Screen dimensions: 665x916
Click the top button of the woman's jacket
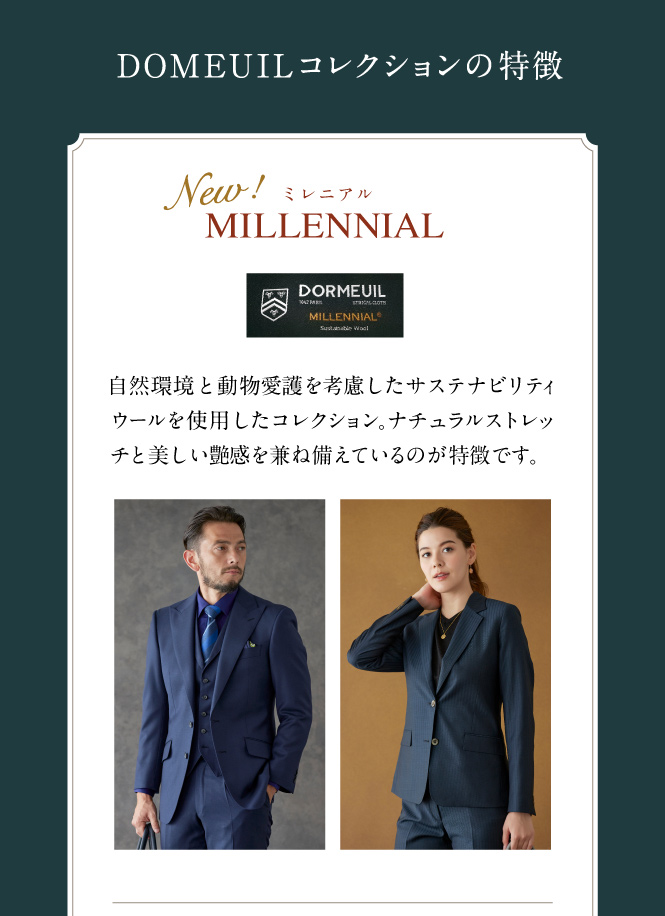433,703
